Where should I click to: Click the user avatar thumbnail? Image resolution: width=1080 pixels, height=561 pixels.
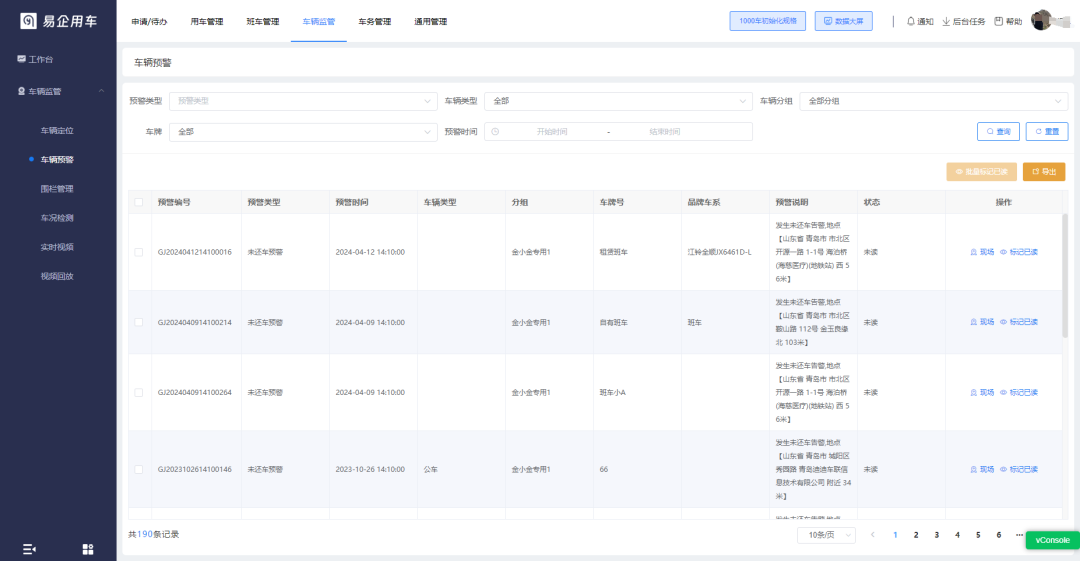pos(1043,20)
